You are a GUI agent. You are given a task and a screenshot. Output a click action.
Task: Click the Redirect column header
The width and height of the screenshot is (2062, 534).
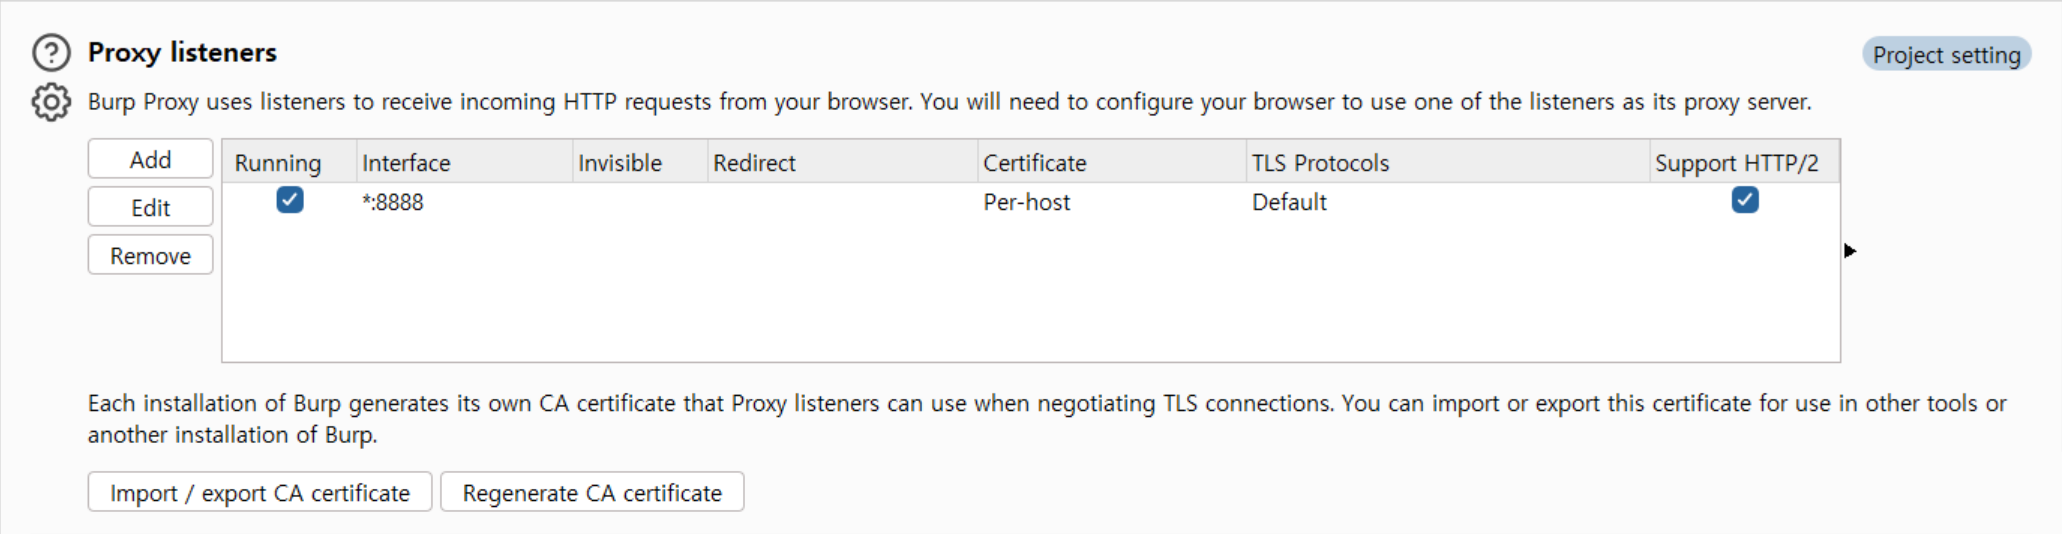coord(842,162)
